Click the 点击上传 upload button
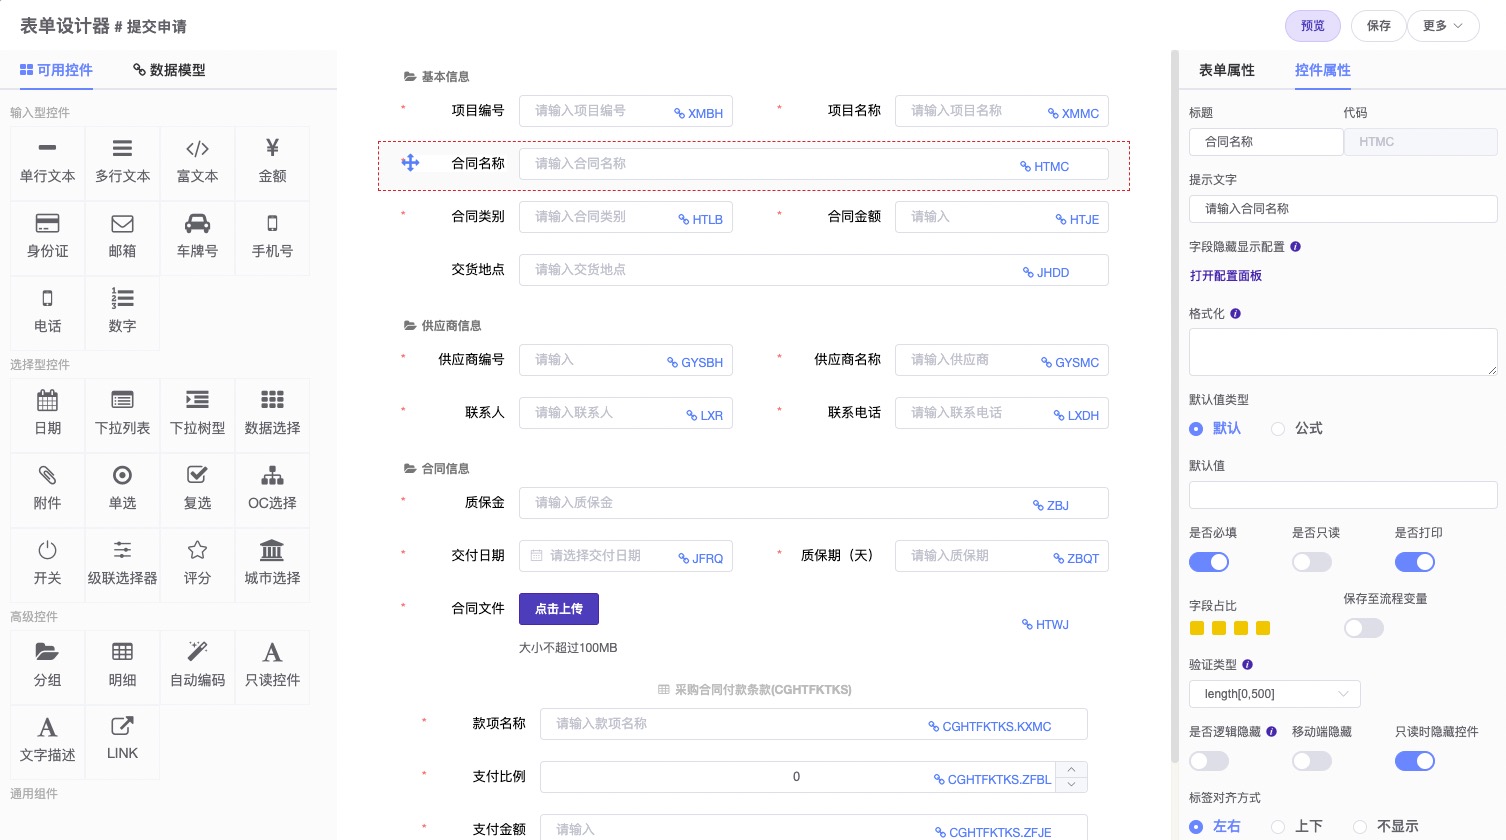The height and width of the screenshot is (840, 1506). click(559, 609)
